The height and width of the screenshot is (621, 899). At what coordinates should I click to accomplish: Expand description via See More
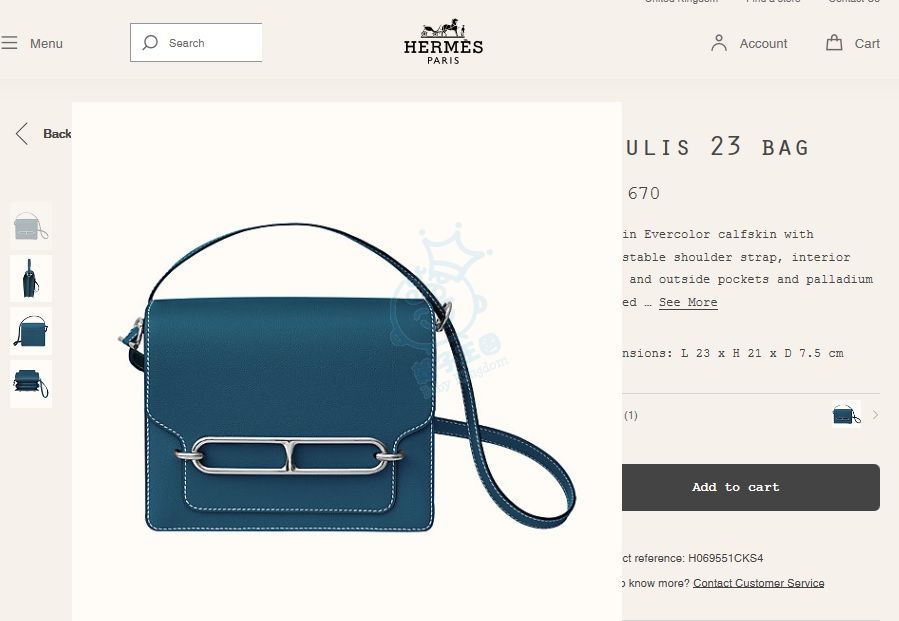(688, 302)
